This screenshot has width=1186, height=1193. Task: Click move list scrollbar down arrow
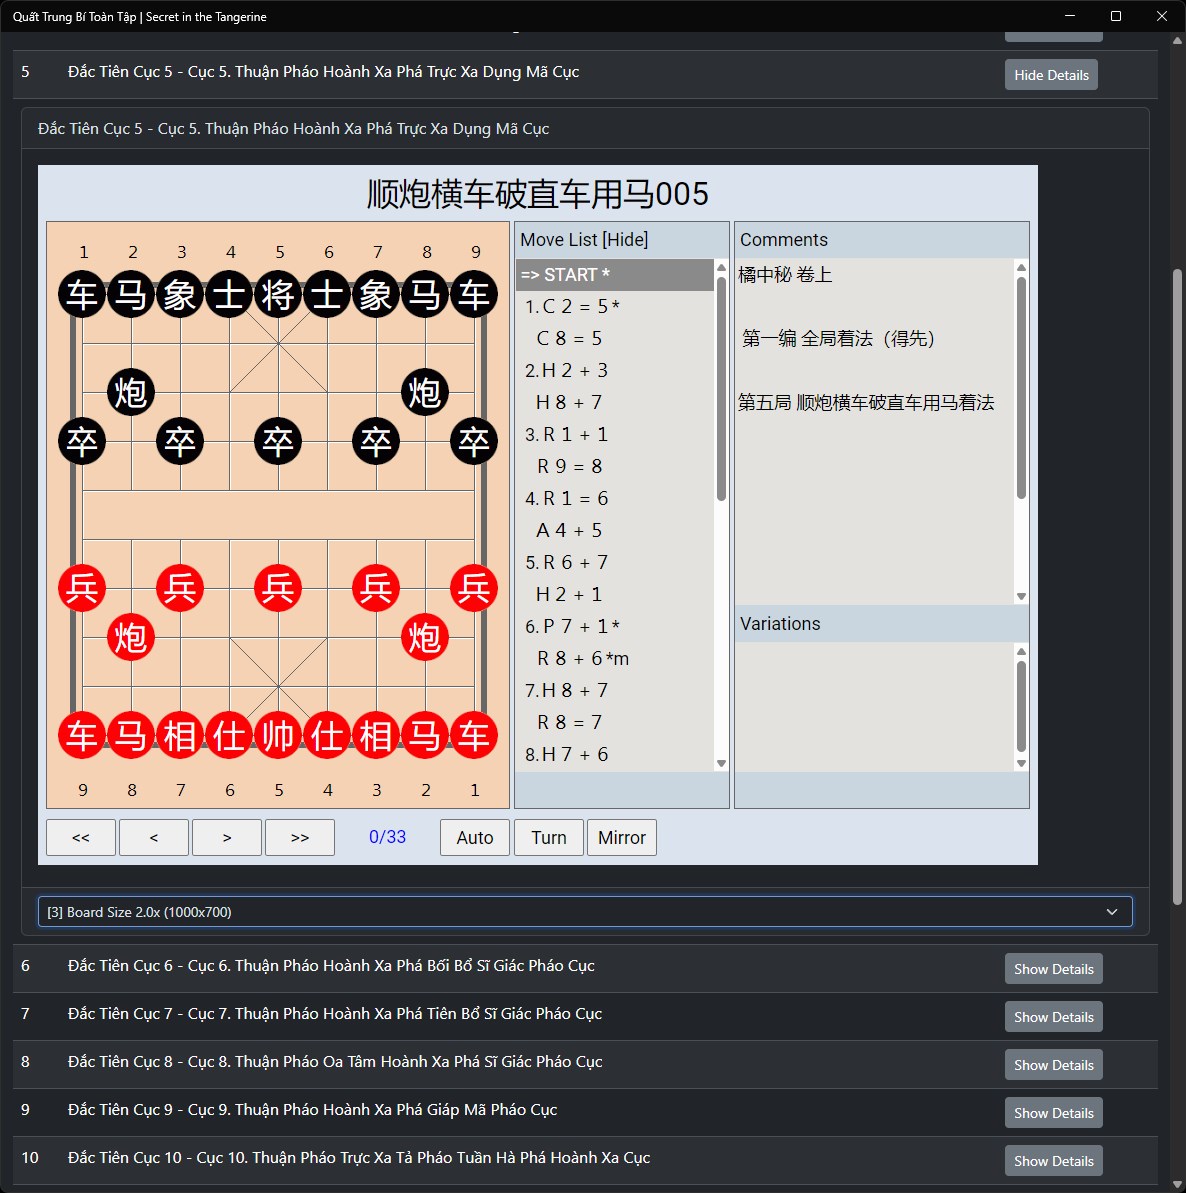pos(721,763)
